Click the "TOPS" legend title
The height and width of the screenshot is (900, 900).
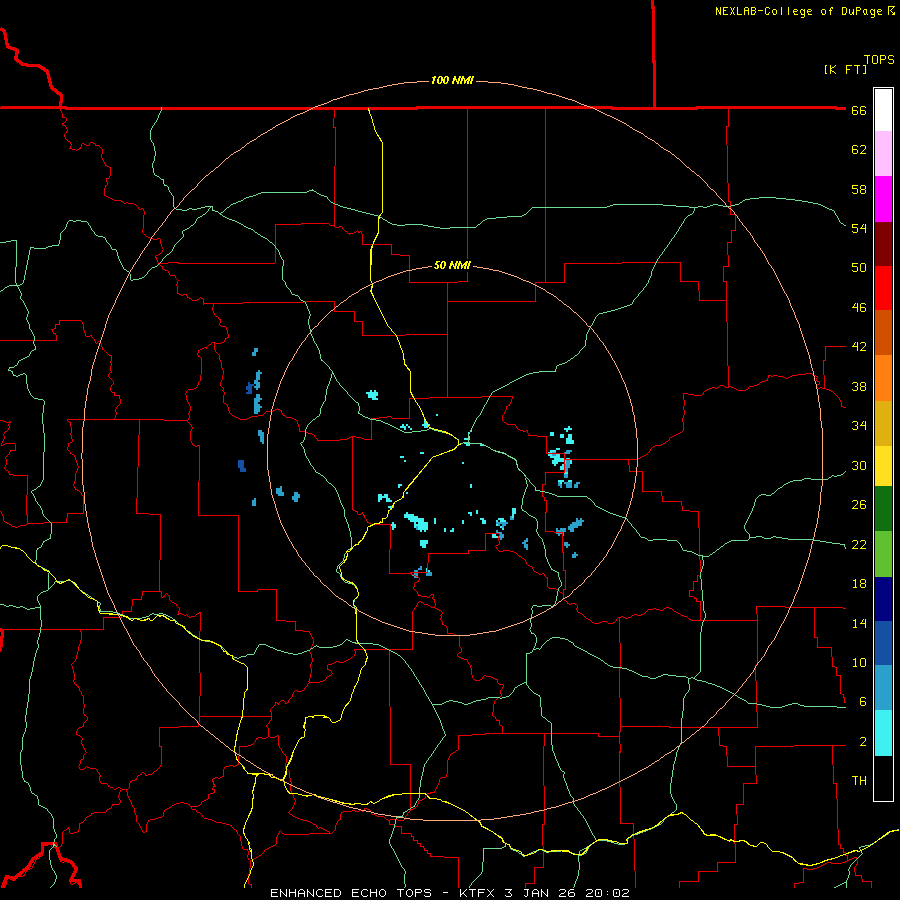[x=879, y=60]
